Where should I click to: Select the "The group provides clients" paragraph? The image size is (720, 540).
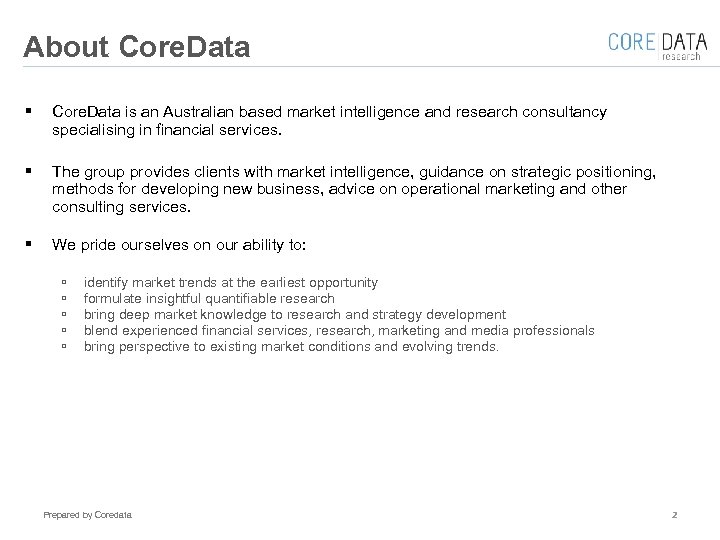tap(353, 190)
